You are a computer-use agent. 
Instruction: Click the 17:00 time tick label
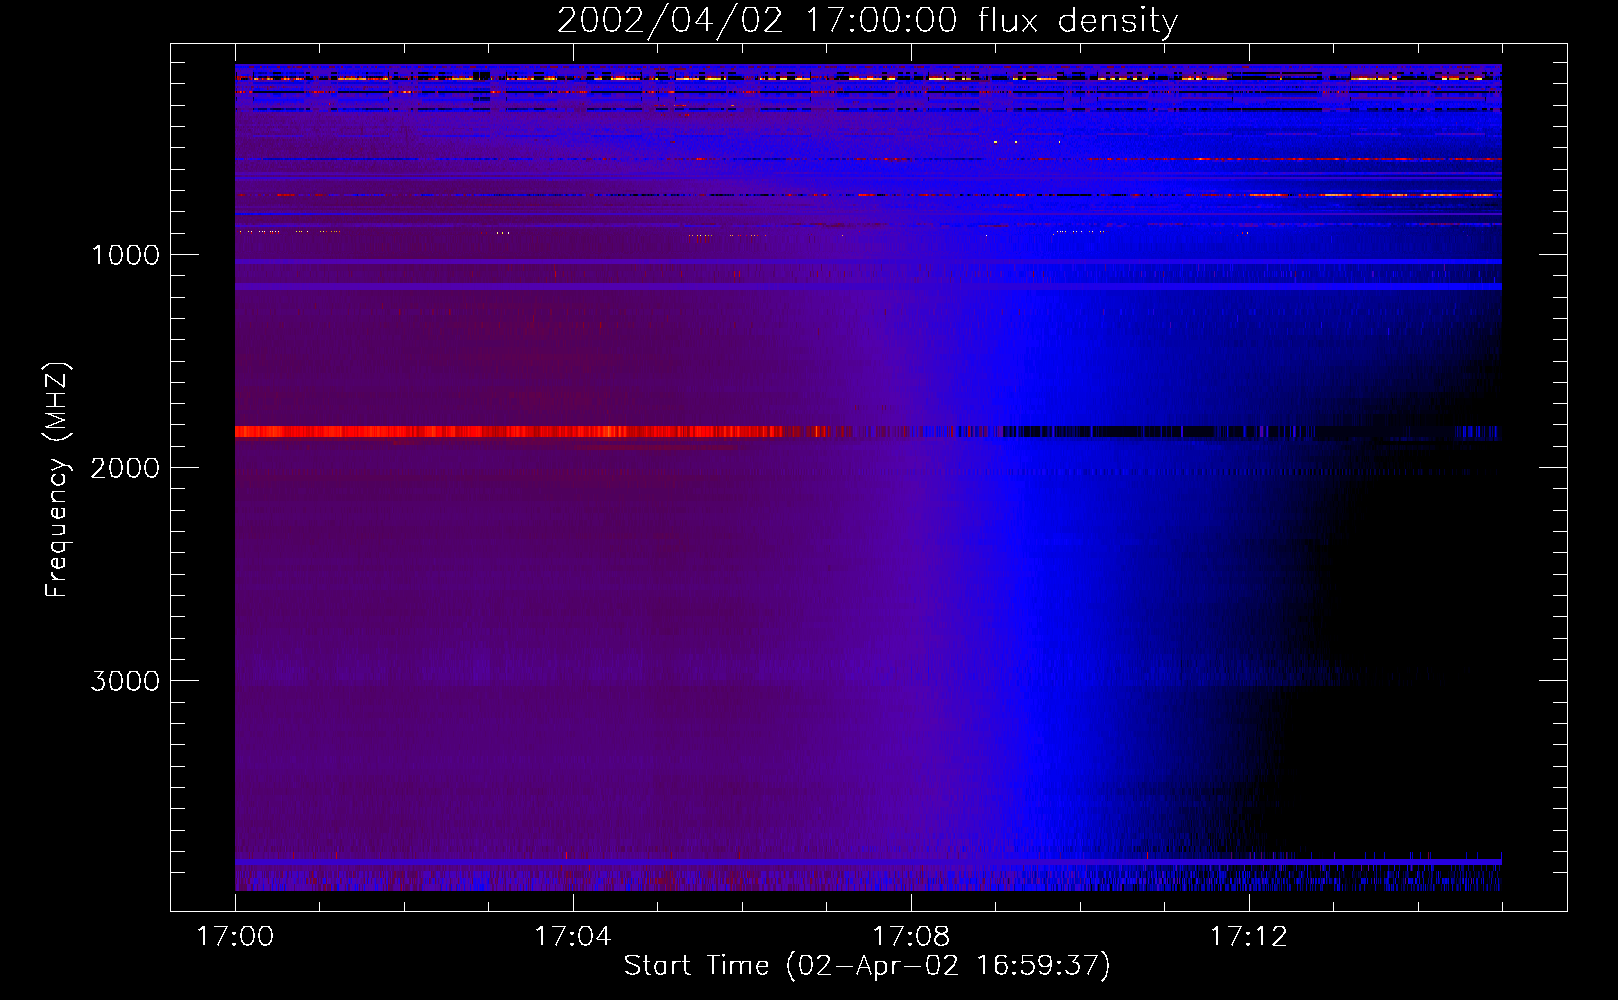(235, 937)
